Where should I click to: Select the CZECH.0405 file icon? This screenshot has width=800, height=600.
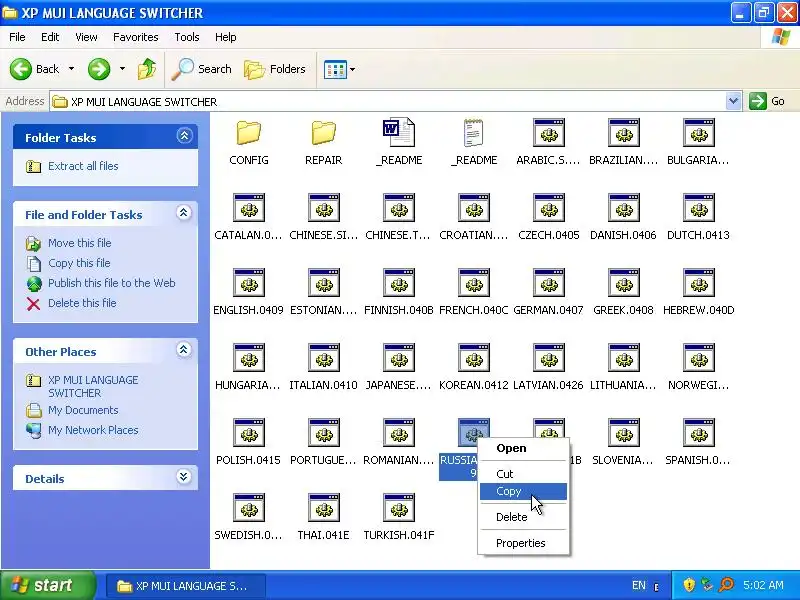tap(548, 208)
